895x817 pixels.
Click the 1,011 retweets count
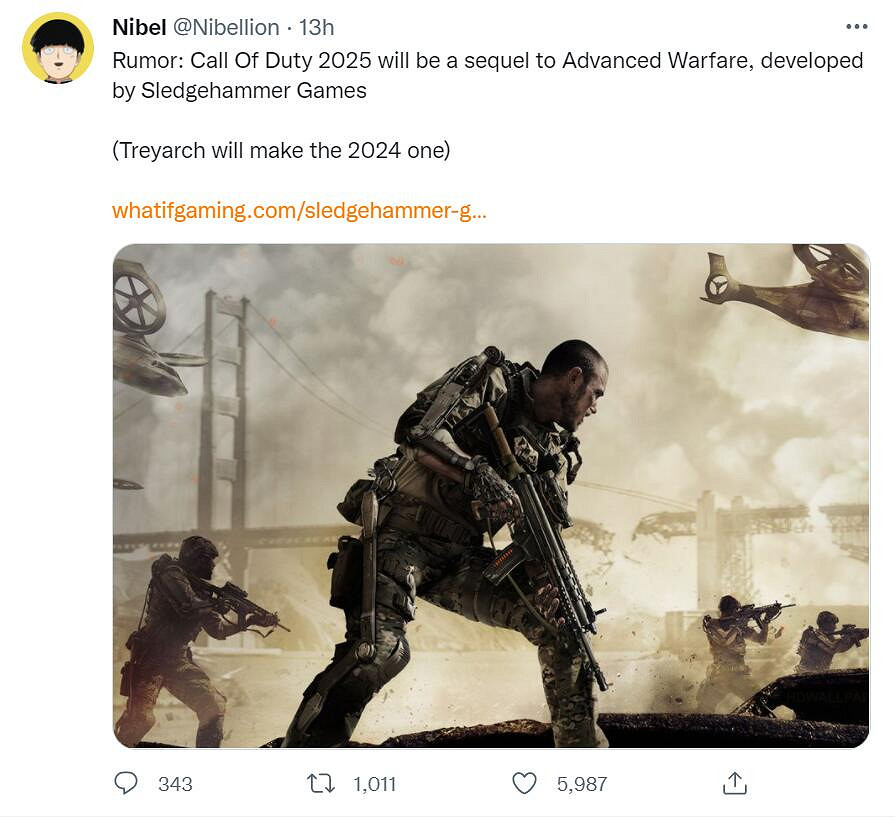point(374,784)
